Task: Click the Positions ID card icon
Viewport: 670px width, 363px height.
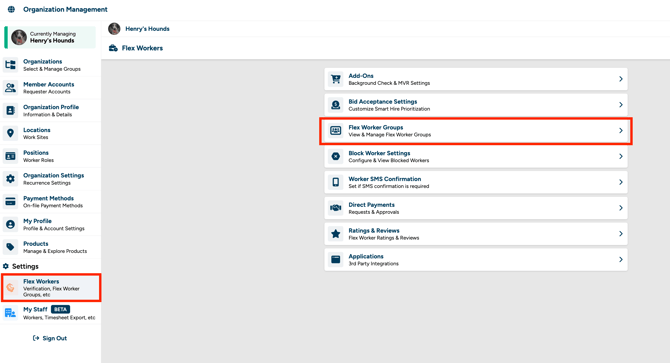Action: [10, 156]
